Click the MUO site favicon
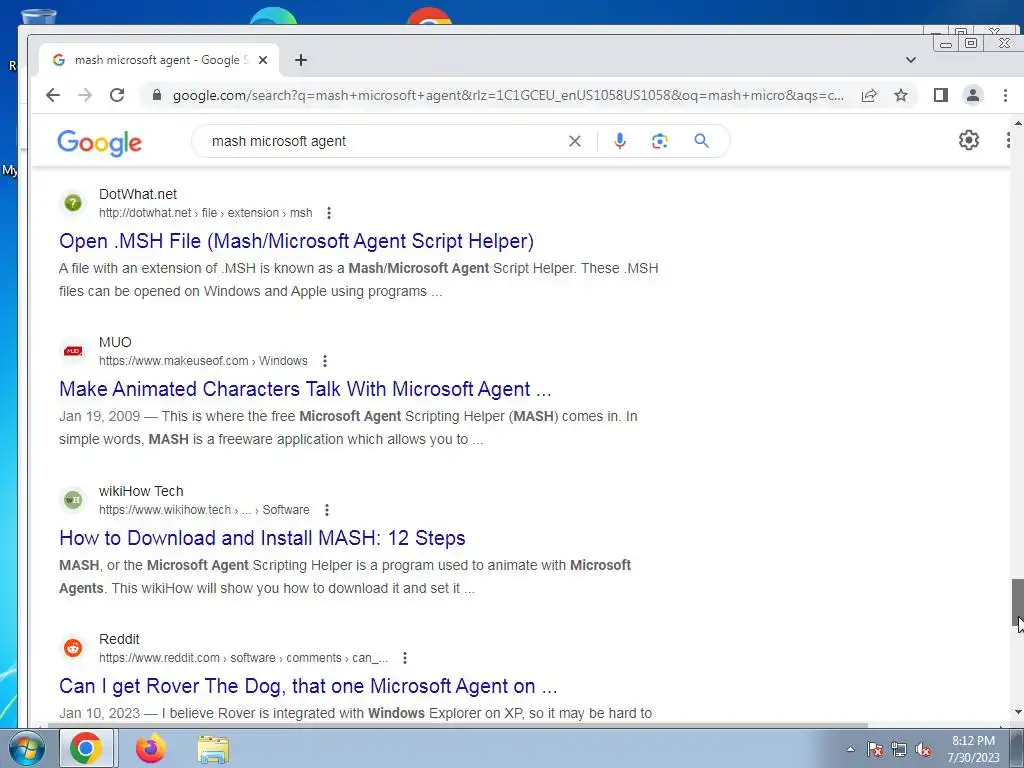The height and width of the screenshot is (768, 1024). click(x=73, y=351)
